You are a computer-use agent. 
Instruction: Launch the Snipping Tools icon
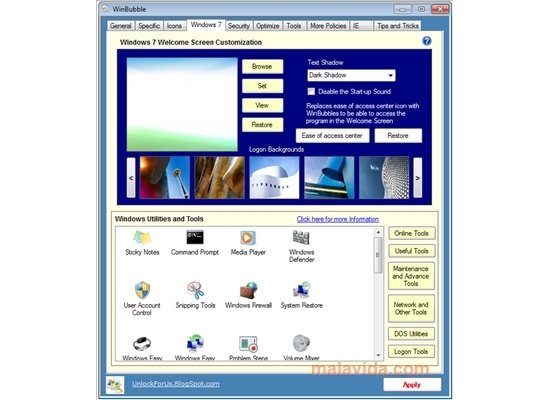pos(195,290)
